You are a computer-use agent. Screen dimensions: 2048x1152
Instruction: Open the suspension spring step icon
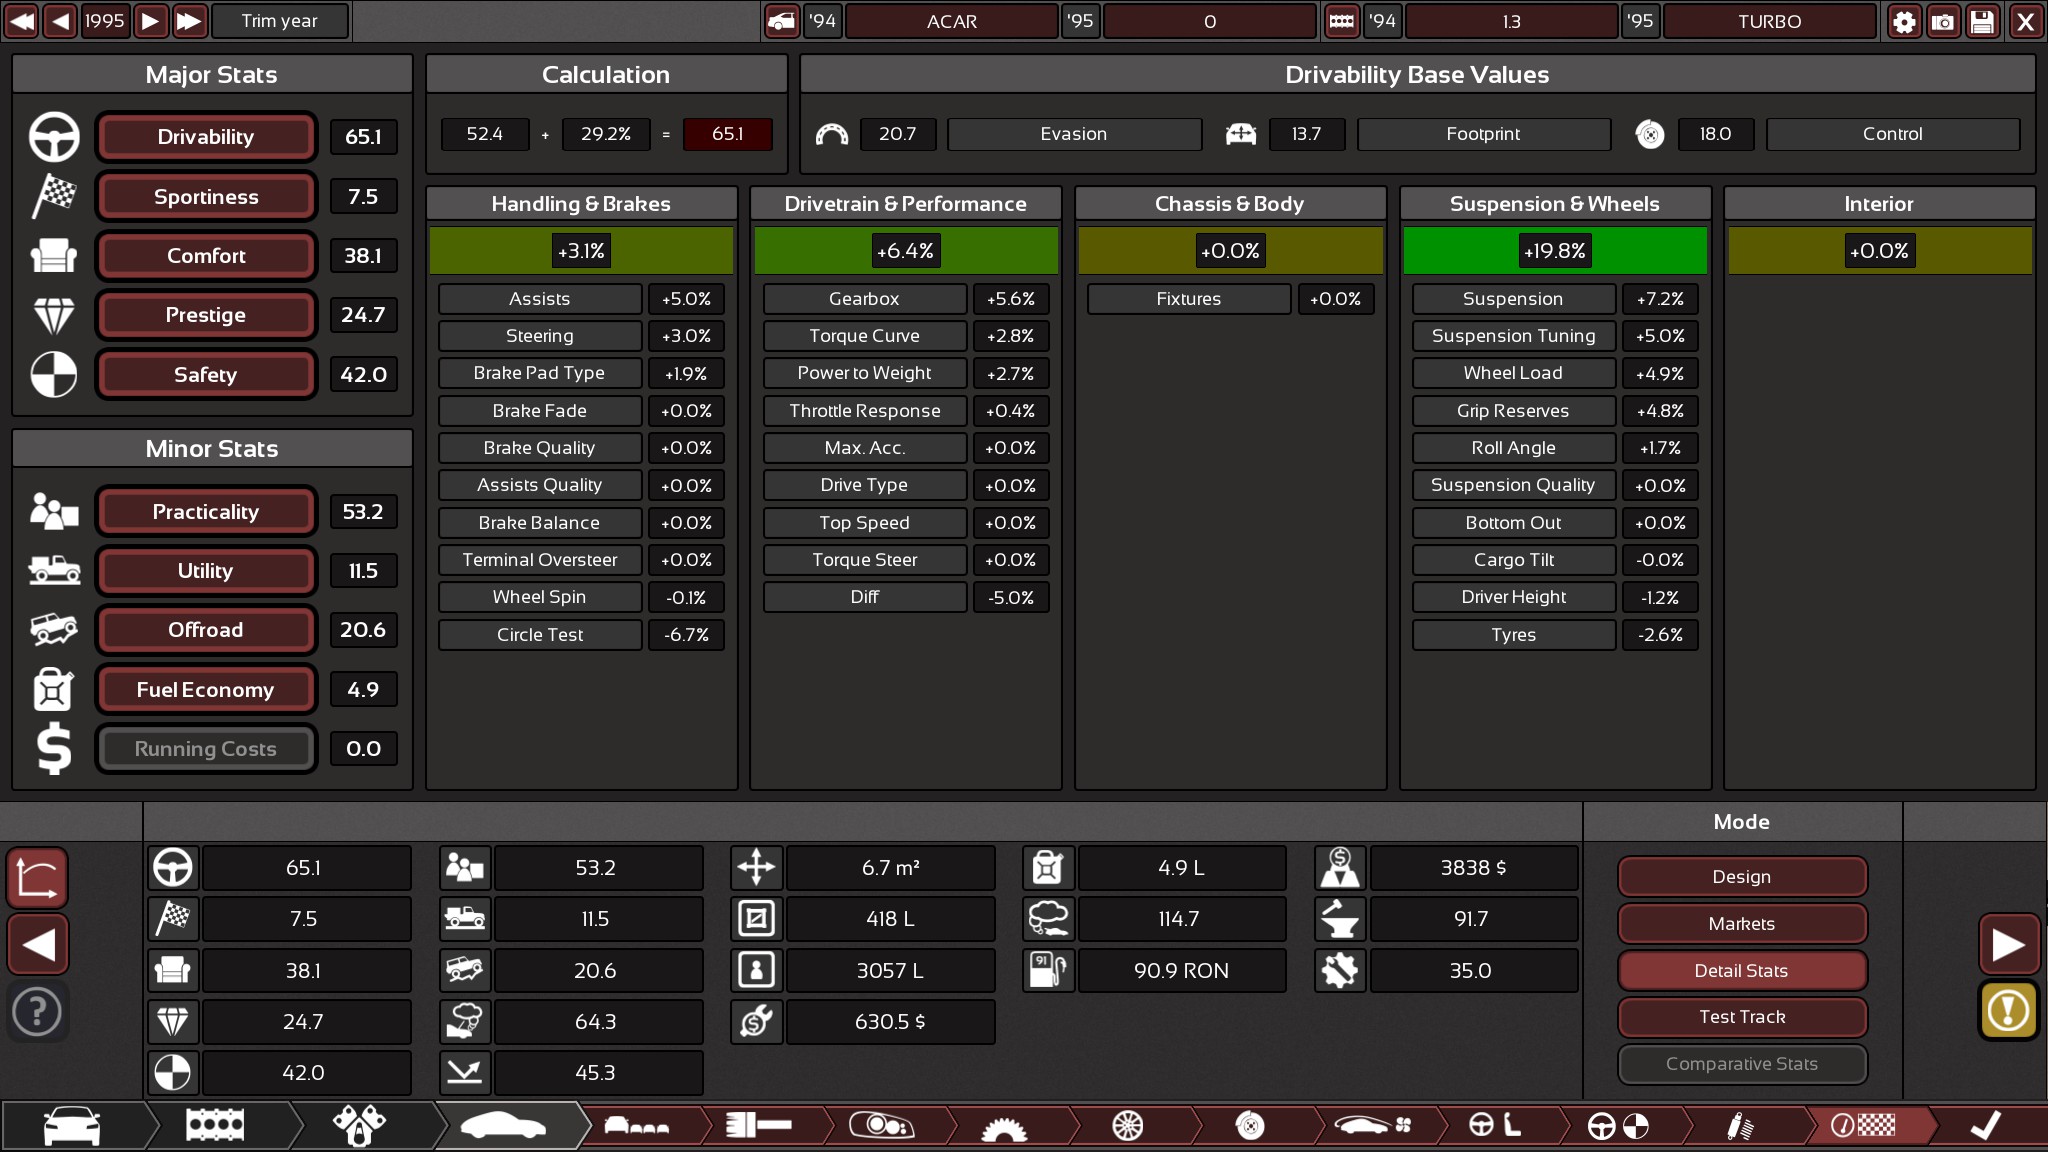tap(1740, 1126)
